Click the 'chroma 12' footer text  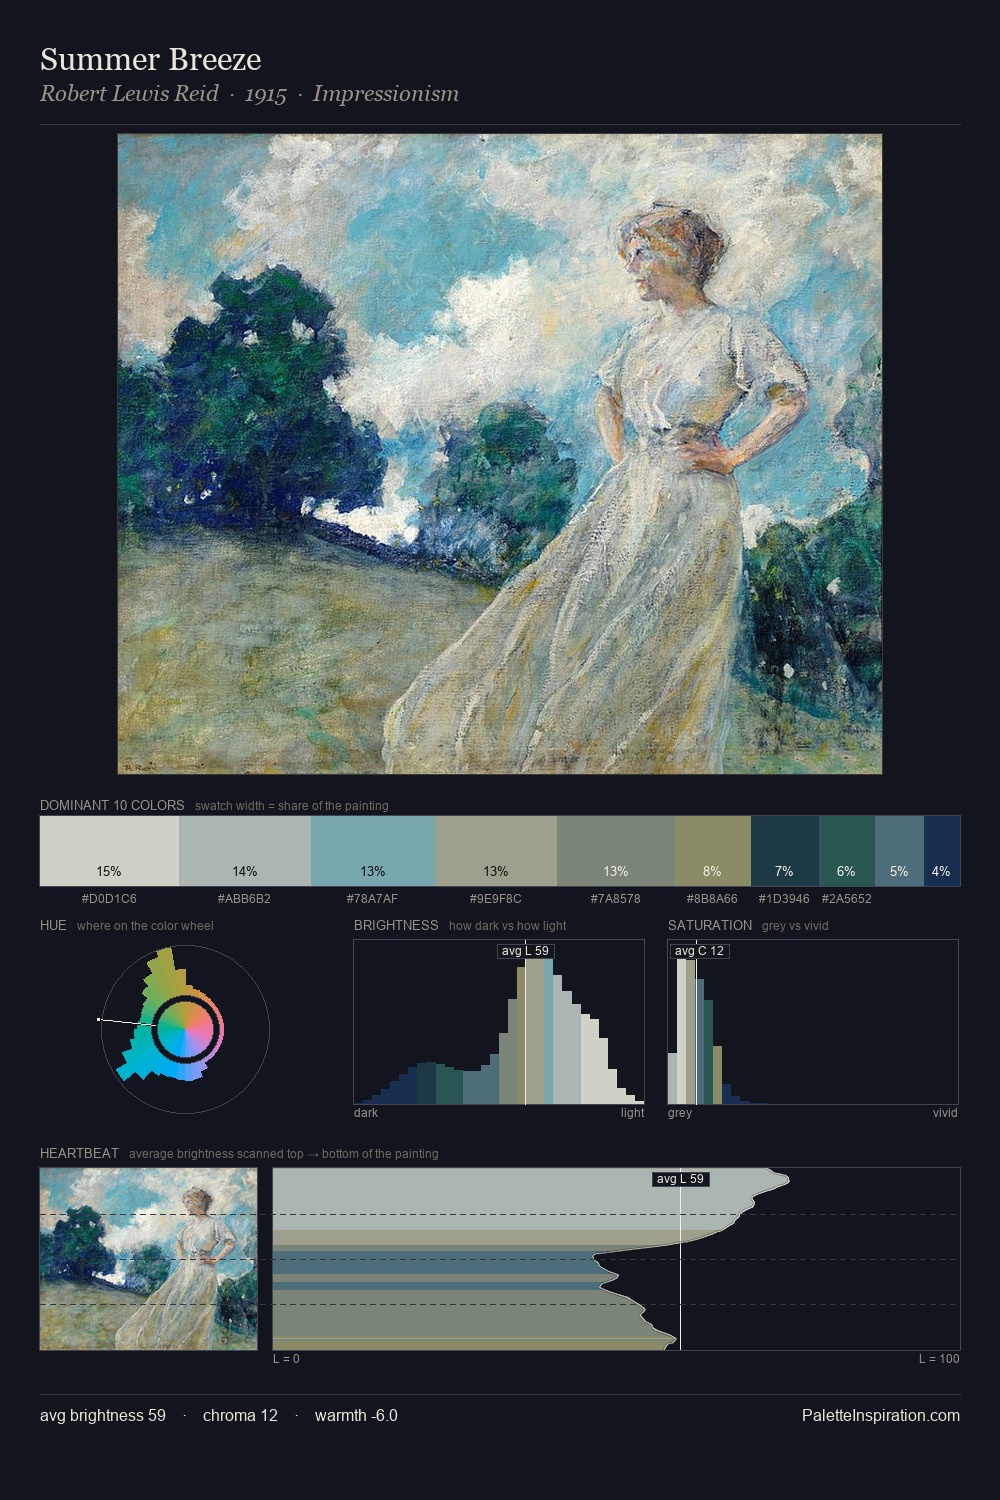(x=240, y=1415)
